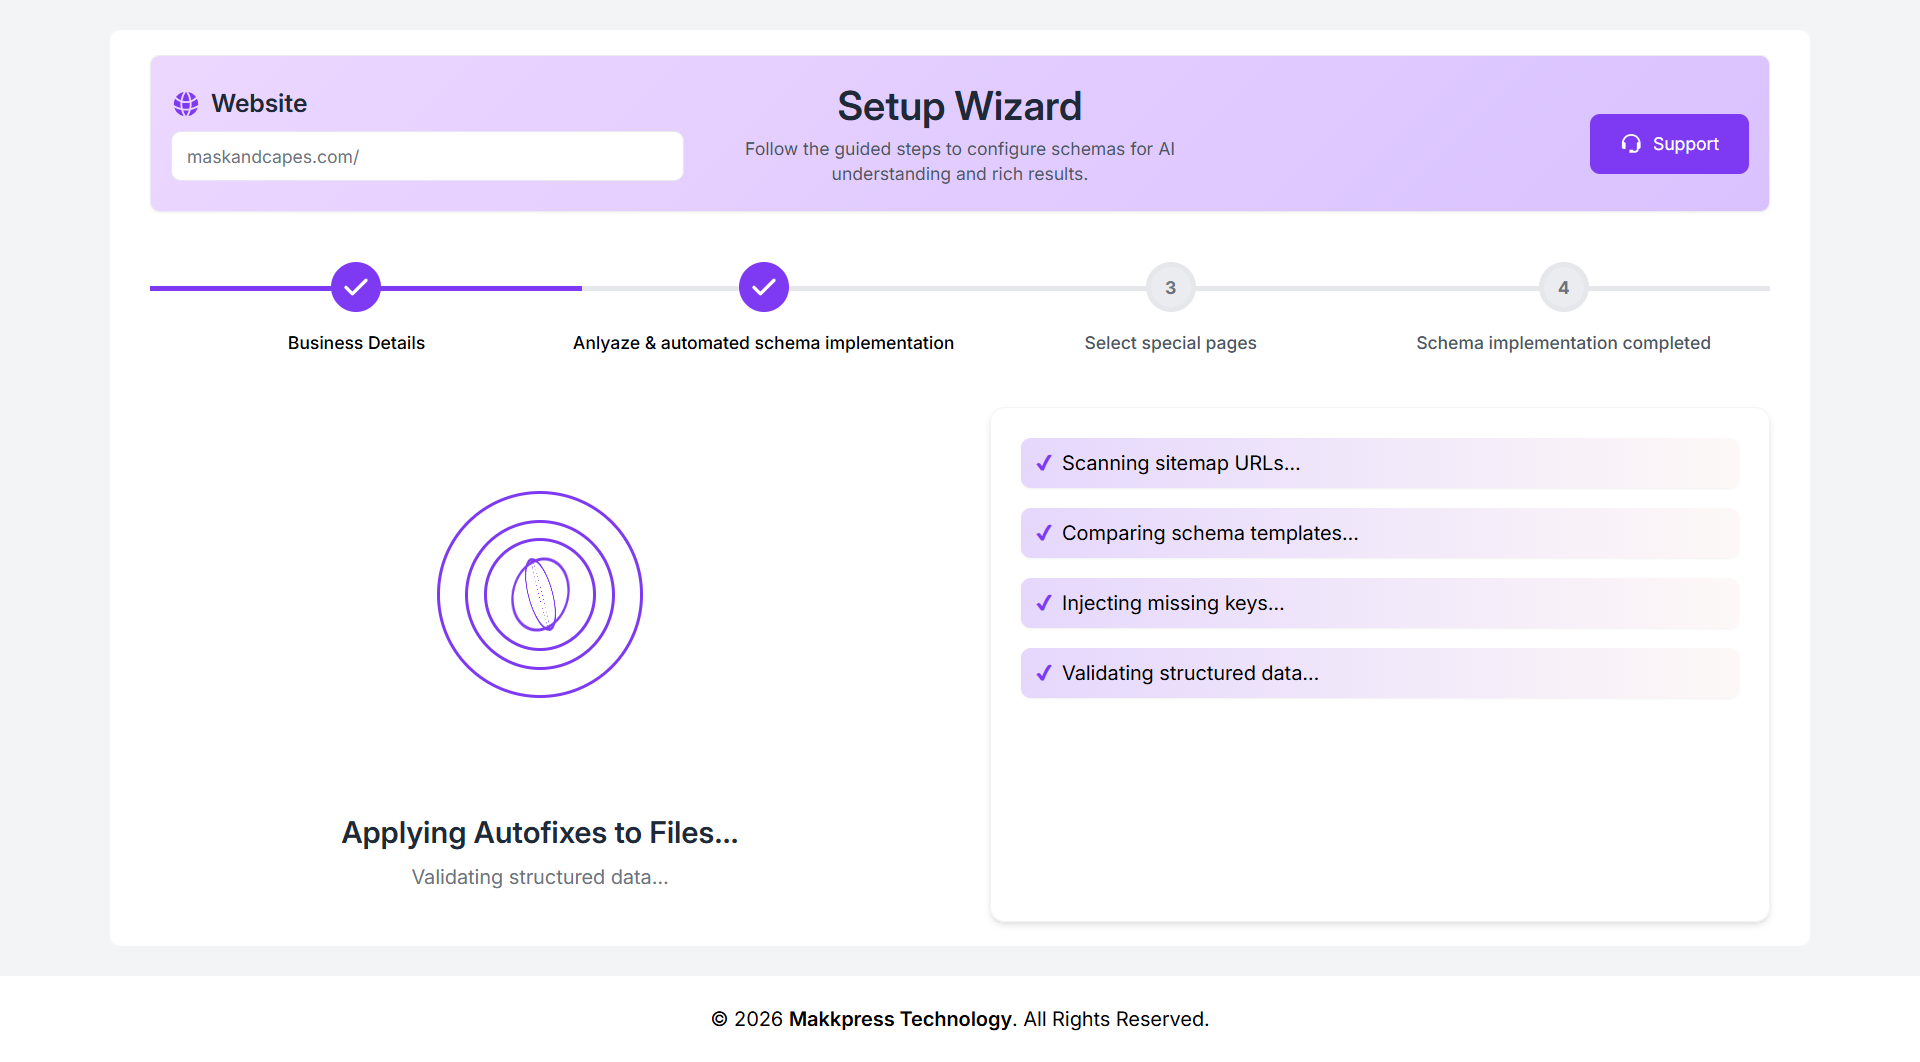Viewport: 1920px width, 1062px height.
Task: Open the Support button
Action: [1668, 144]
